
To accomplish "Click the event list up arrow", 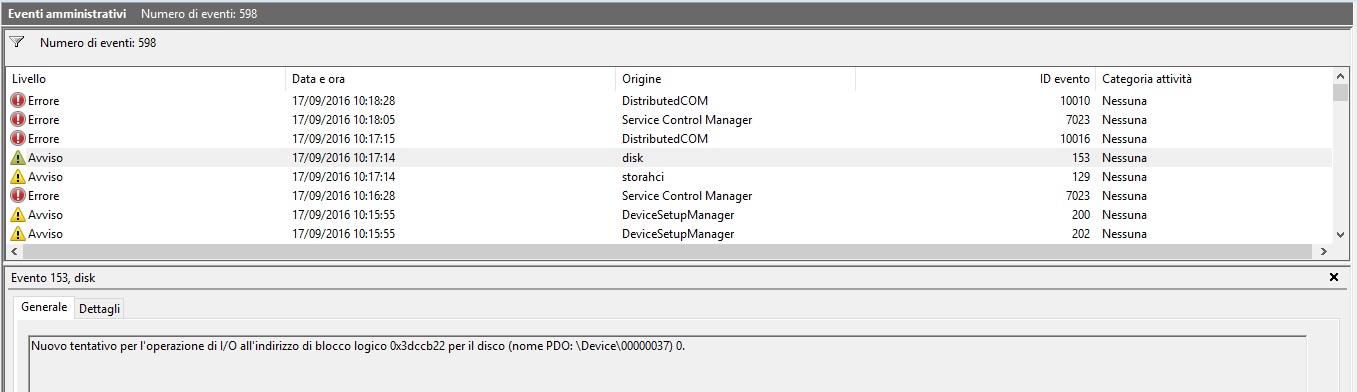I will pyautogui.click(x=1341, y=76).
